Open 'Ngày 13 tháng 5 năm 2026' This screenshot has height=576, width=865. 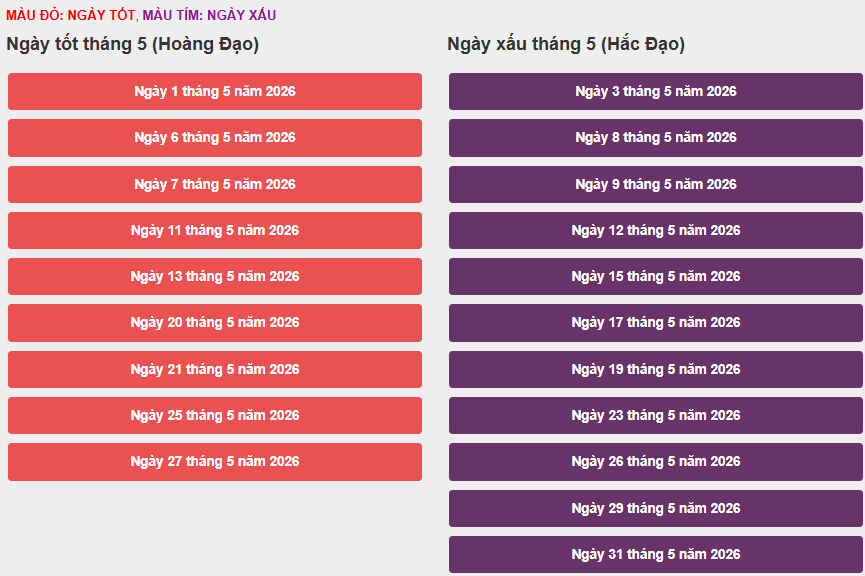pos(215,276)
